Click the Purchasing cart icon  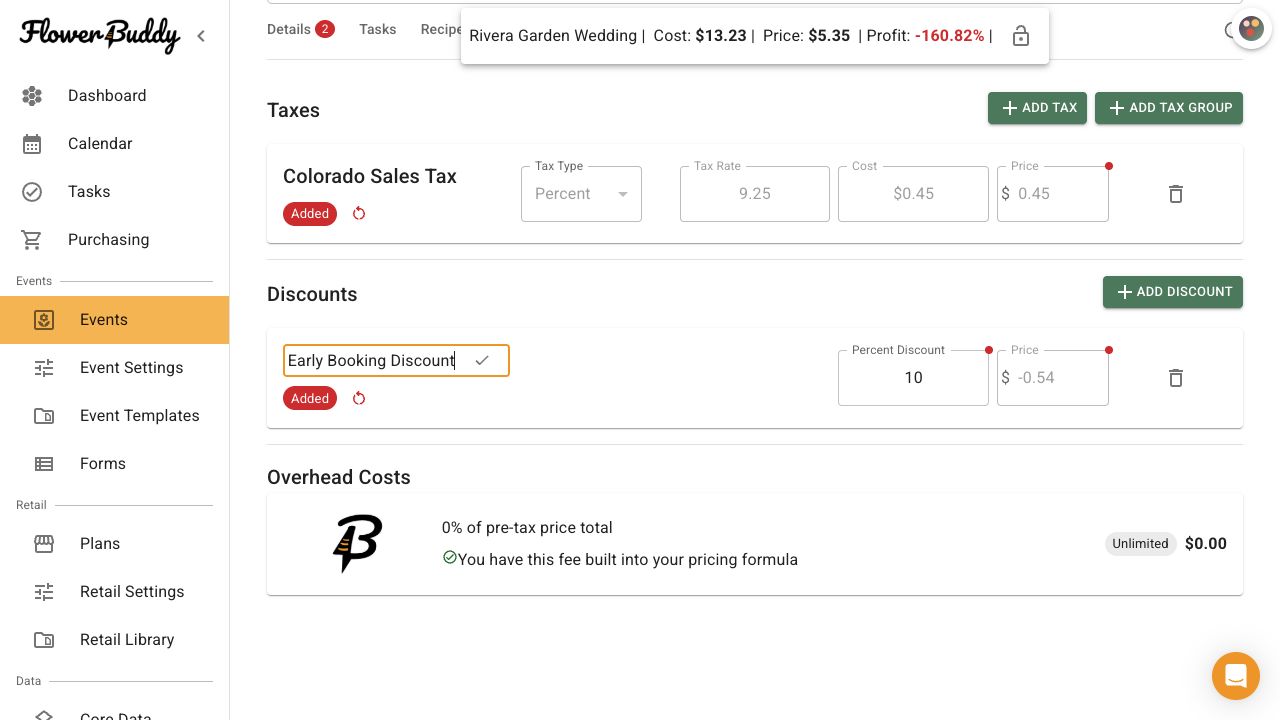(x=32, y=240)
